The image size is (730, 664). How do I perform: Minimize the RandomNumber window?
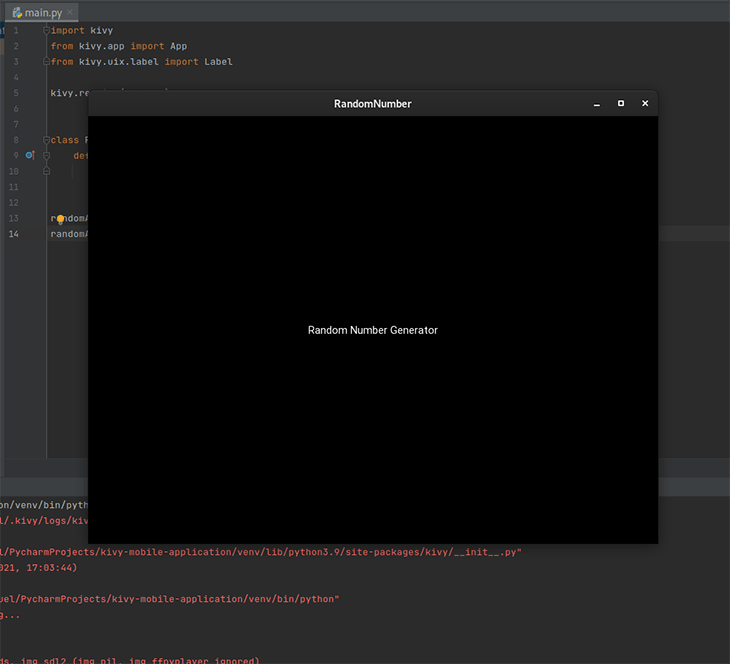pyautogui.click(x=596, y=104)
